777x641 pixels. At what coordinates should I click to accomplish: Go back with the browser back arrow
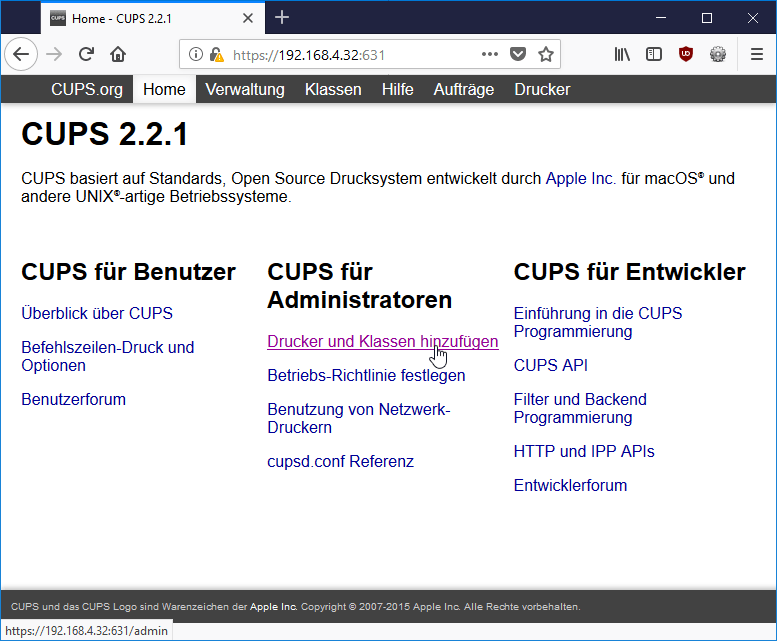[21, 54]
